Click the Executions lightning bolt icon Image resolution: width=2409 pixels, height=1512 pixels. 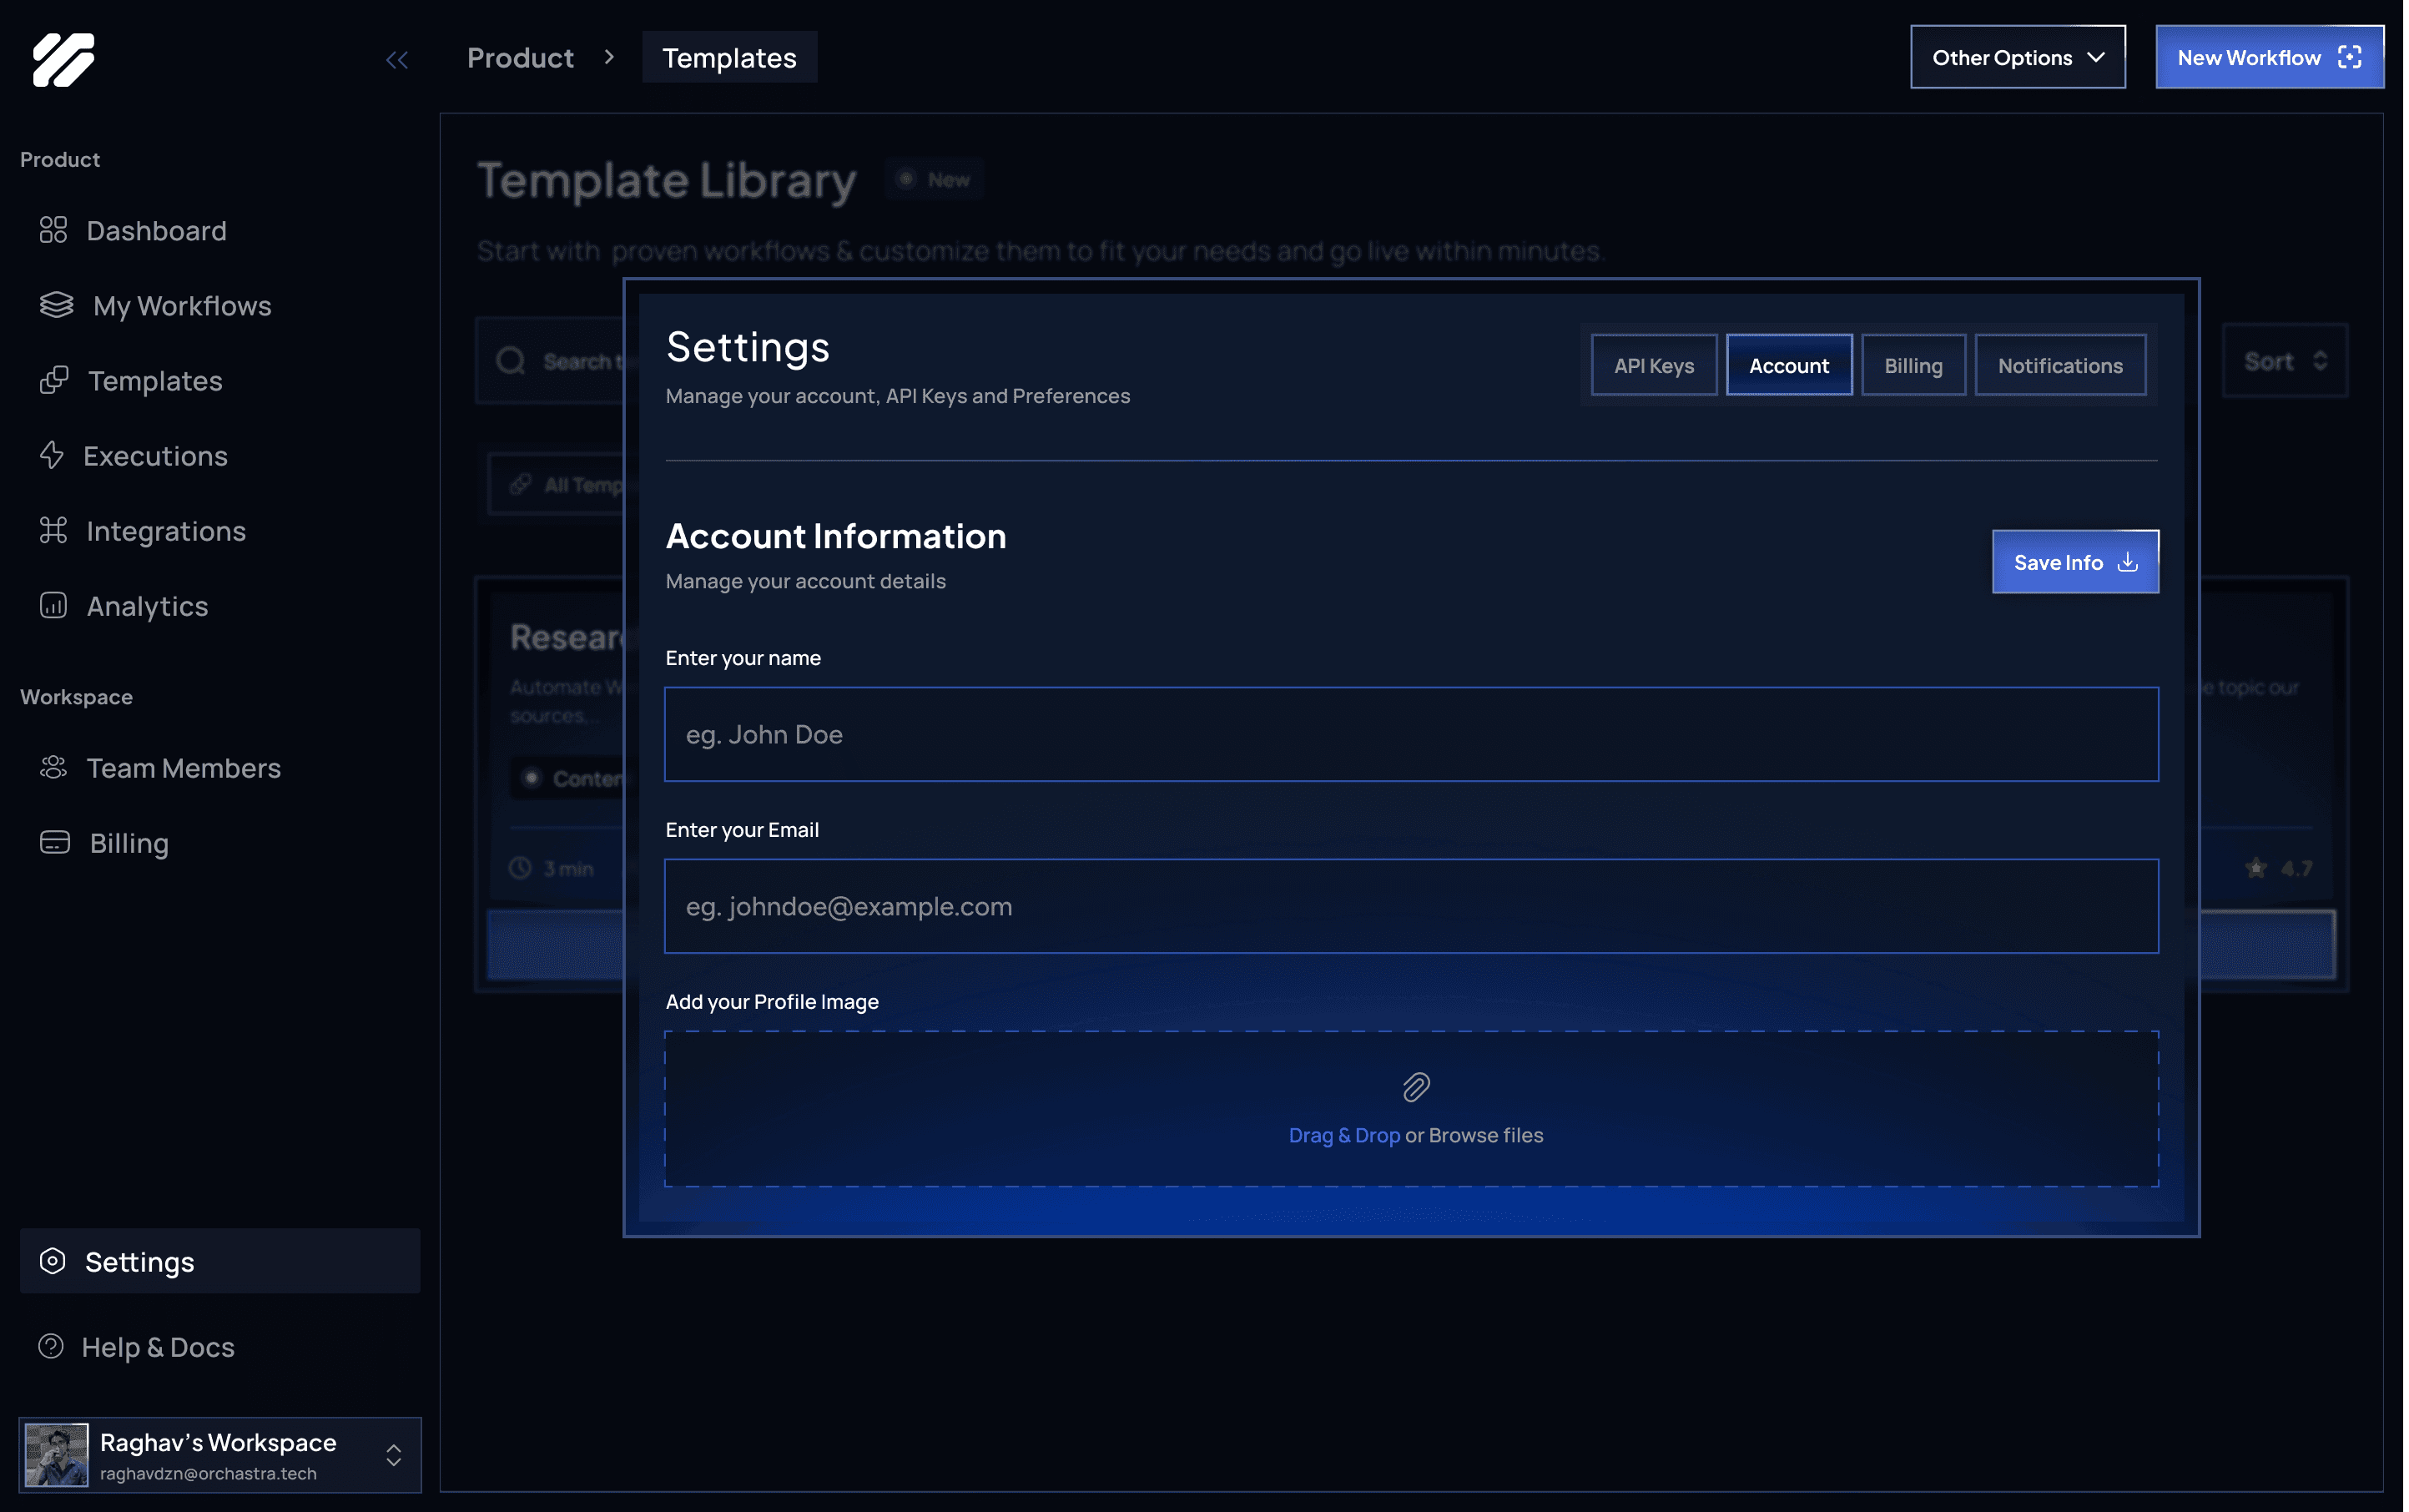click(x=52, y=455)
